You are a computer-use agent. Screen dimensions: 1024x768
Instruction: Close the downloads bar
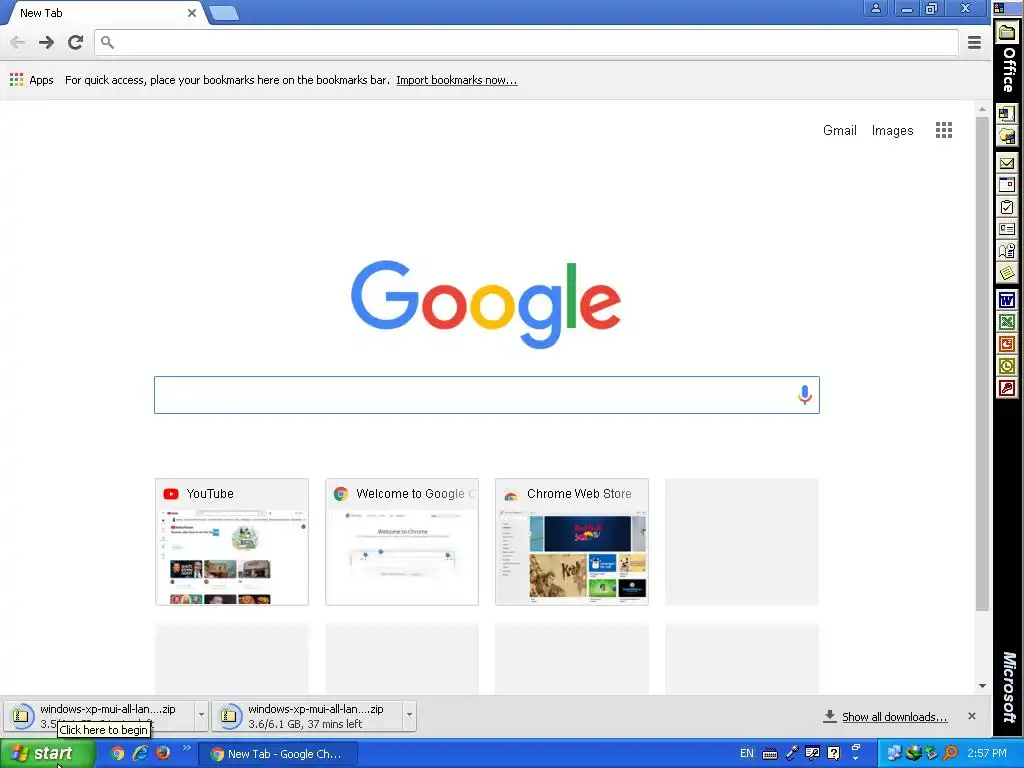(x=971, y=716)
